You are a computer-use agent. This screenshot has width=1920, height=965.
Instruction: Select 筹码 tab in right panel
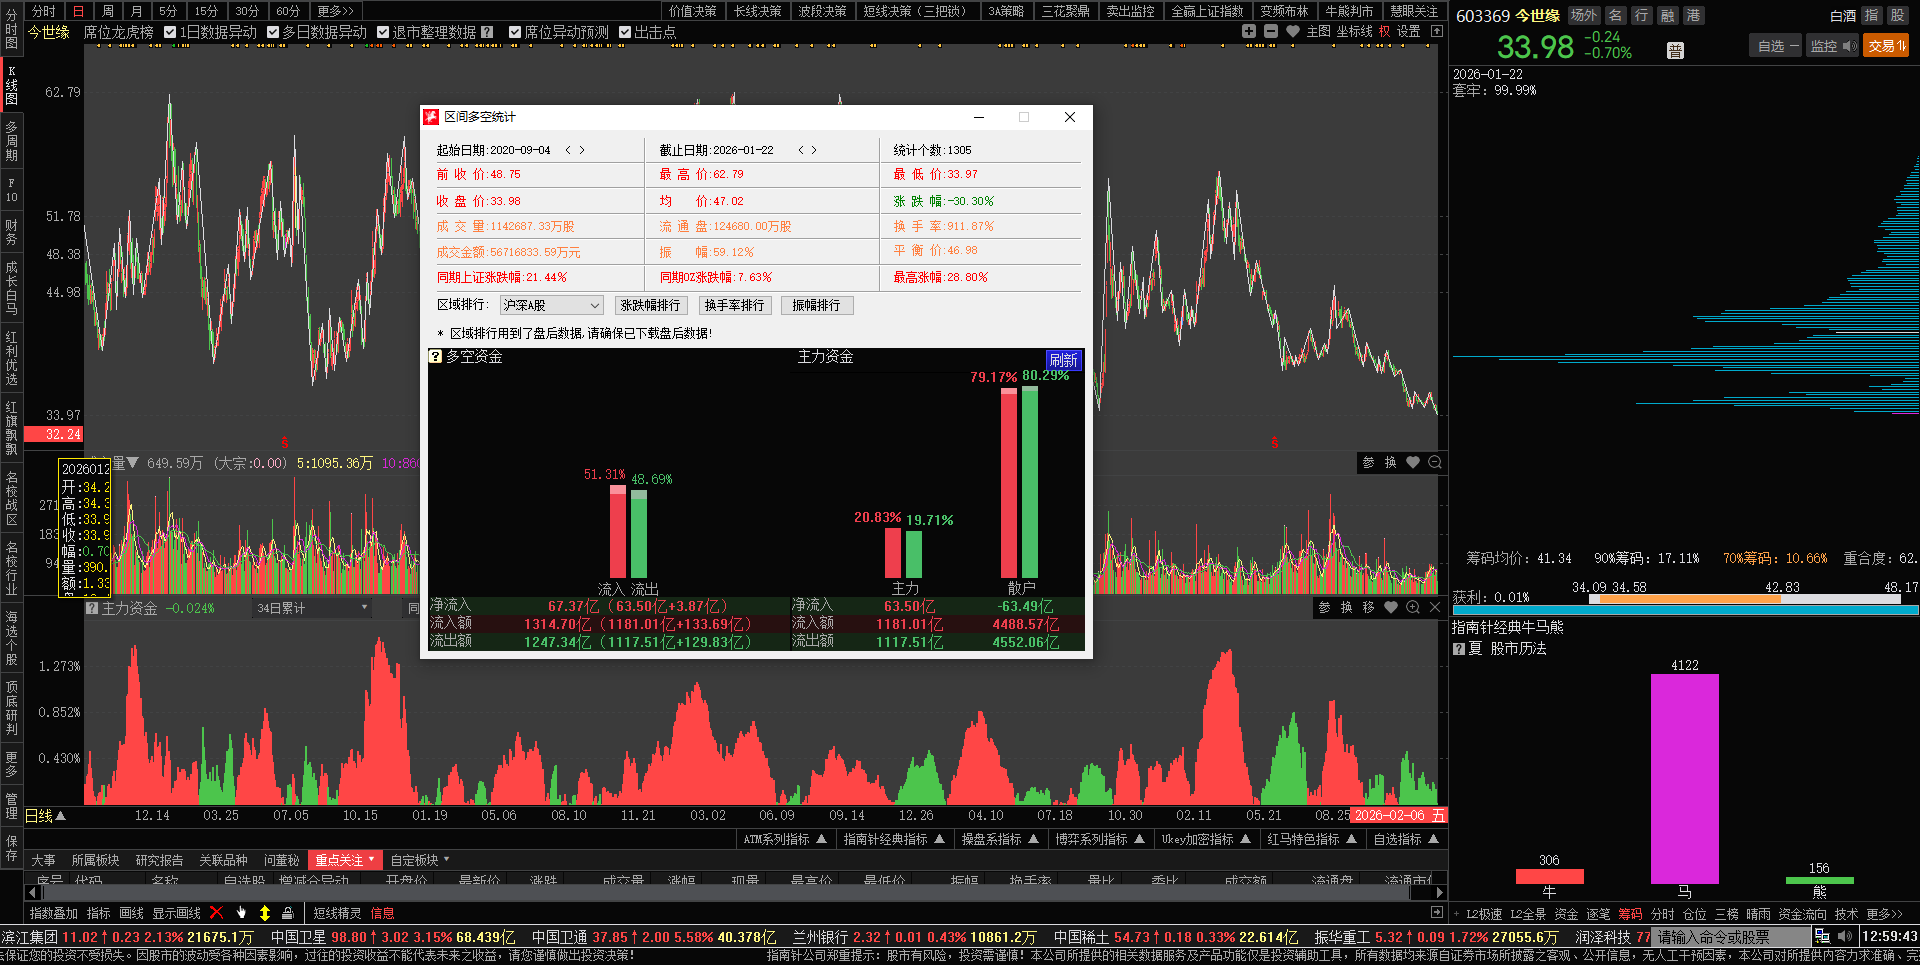[1630, 914]
